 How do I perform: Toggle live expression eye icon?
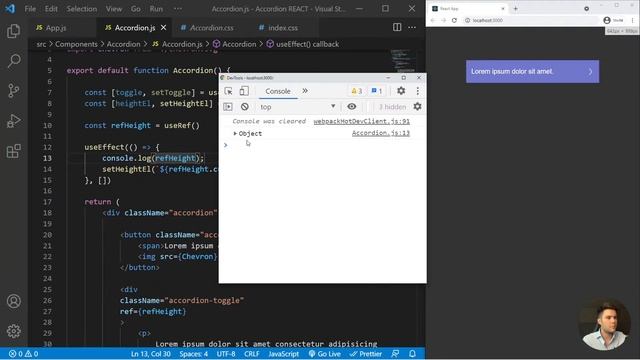tap(351, 107)
